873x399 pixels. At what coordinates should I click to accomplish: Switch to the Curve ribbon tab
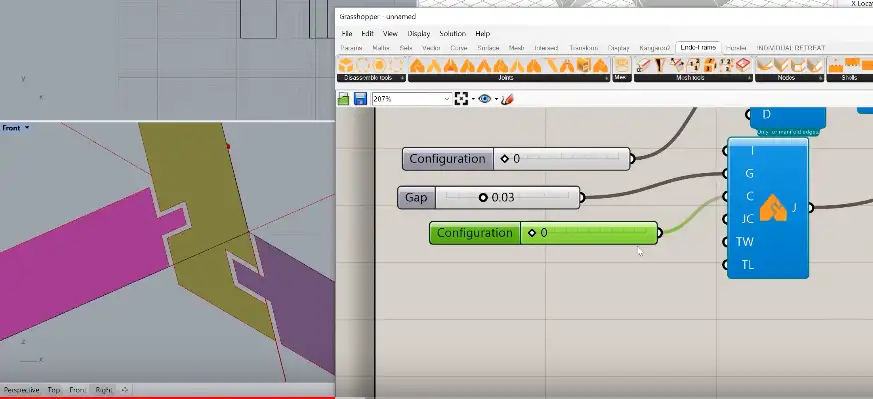tap(459, 48)
